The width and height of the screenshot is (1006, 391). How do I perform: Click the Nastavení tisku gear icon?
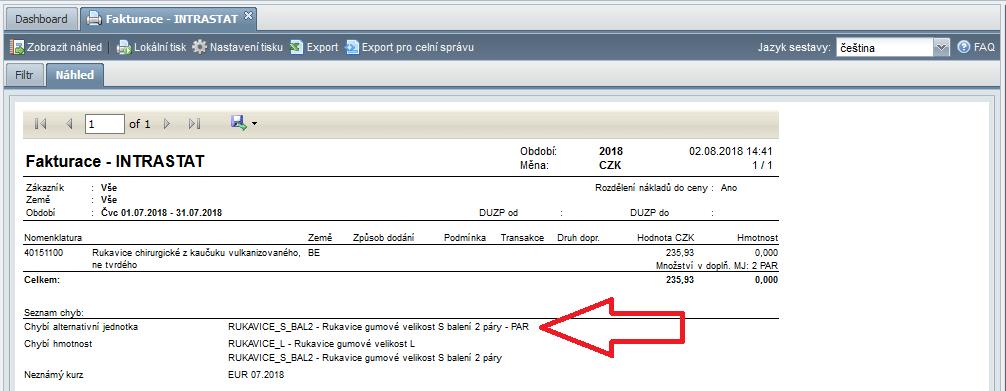[200, 48]
